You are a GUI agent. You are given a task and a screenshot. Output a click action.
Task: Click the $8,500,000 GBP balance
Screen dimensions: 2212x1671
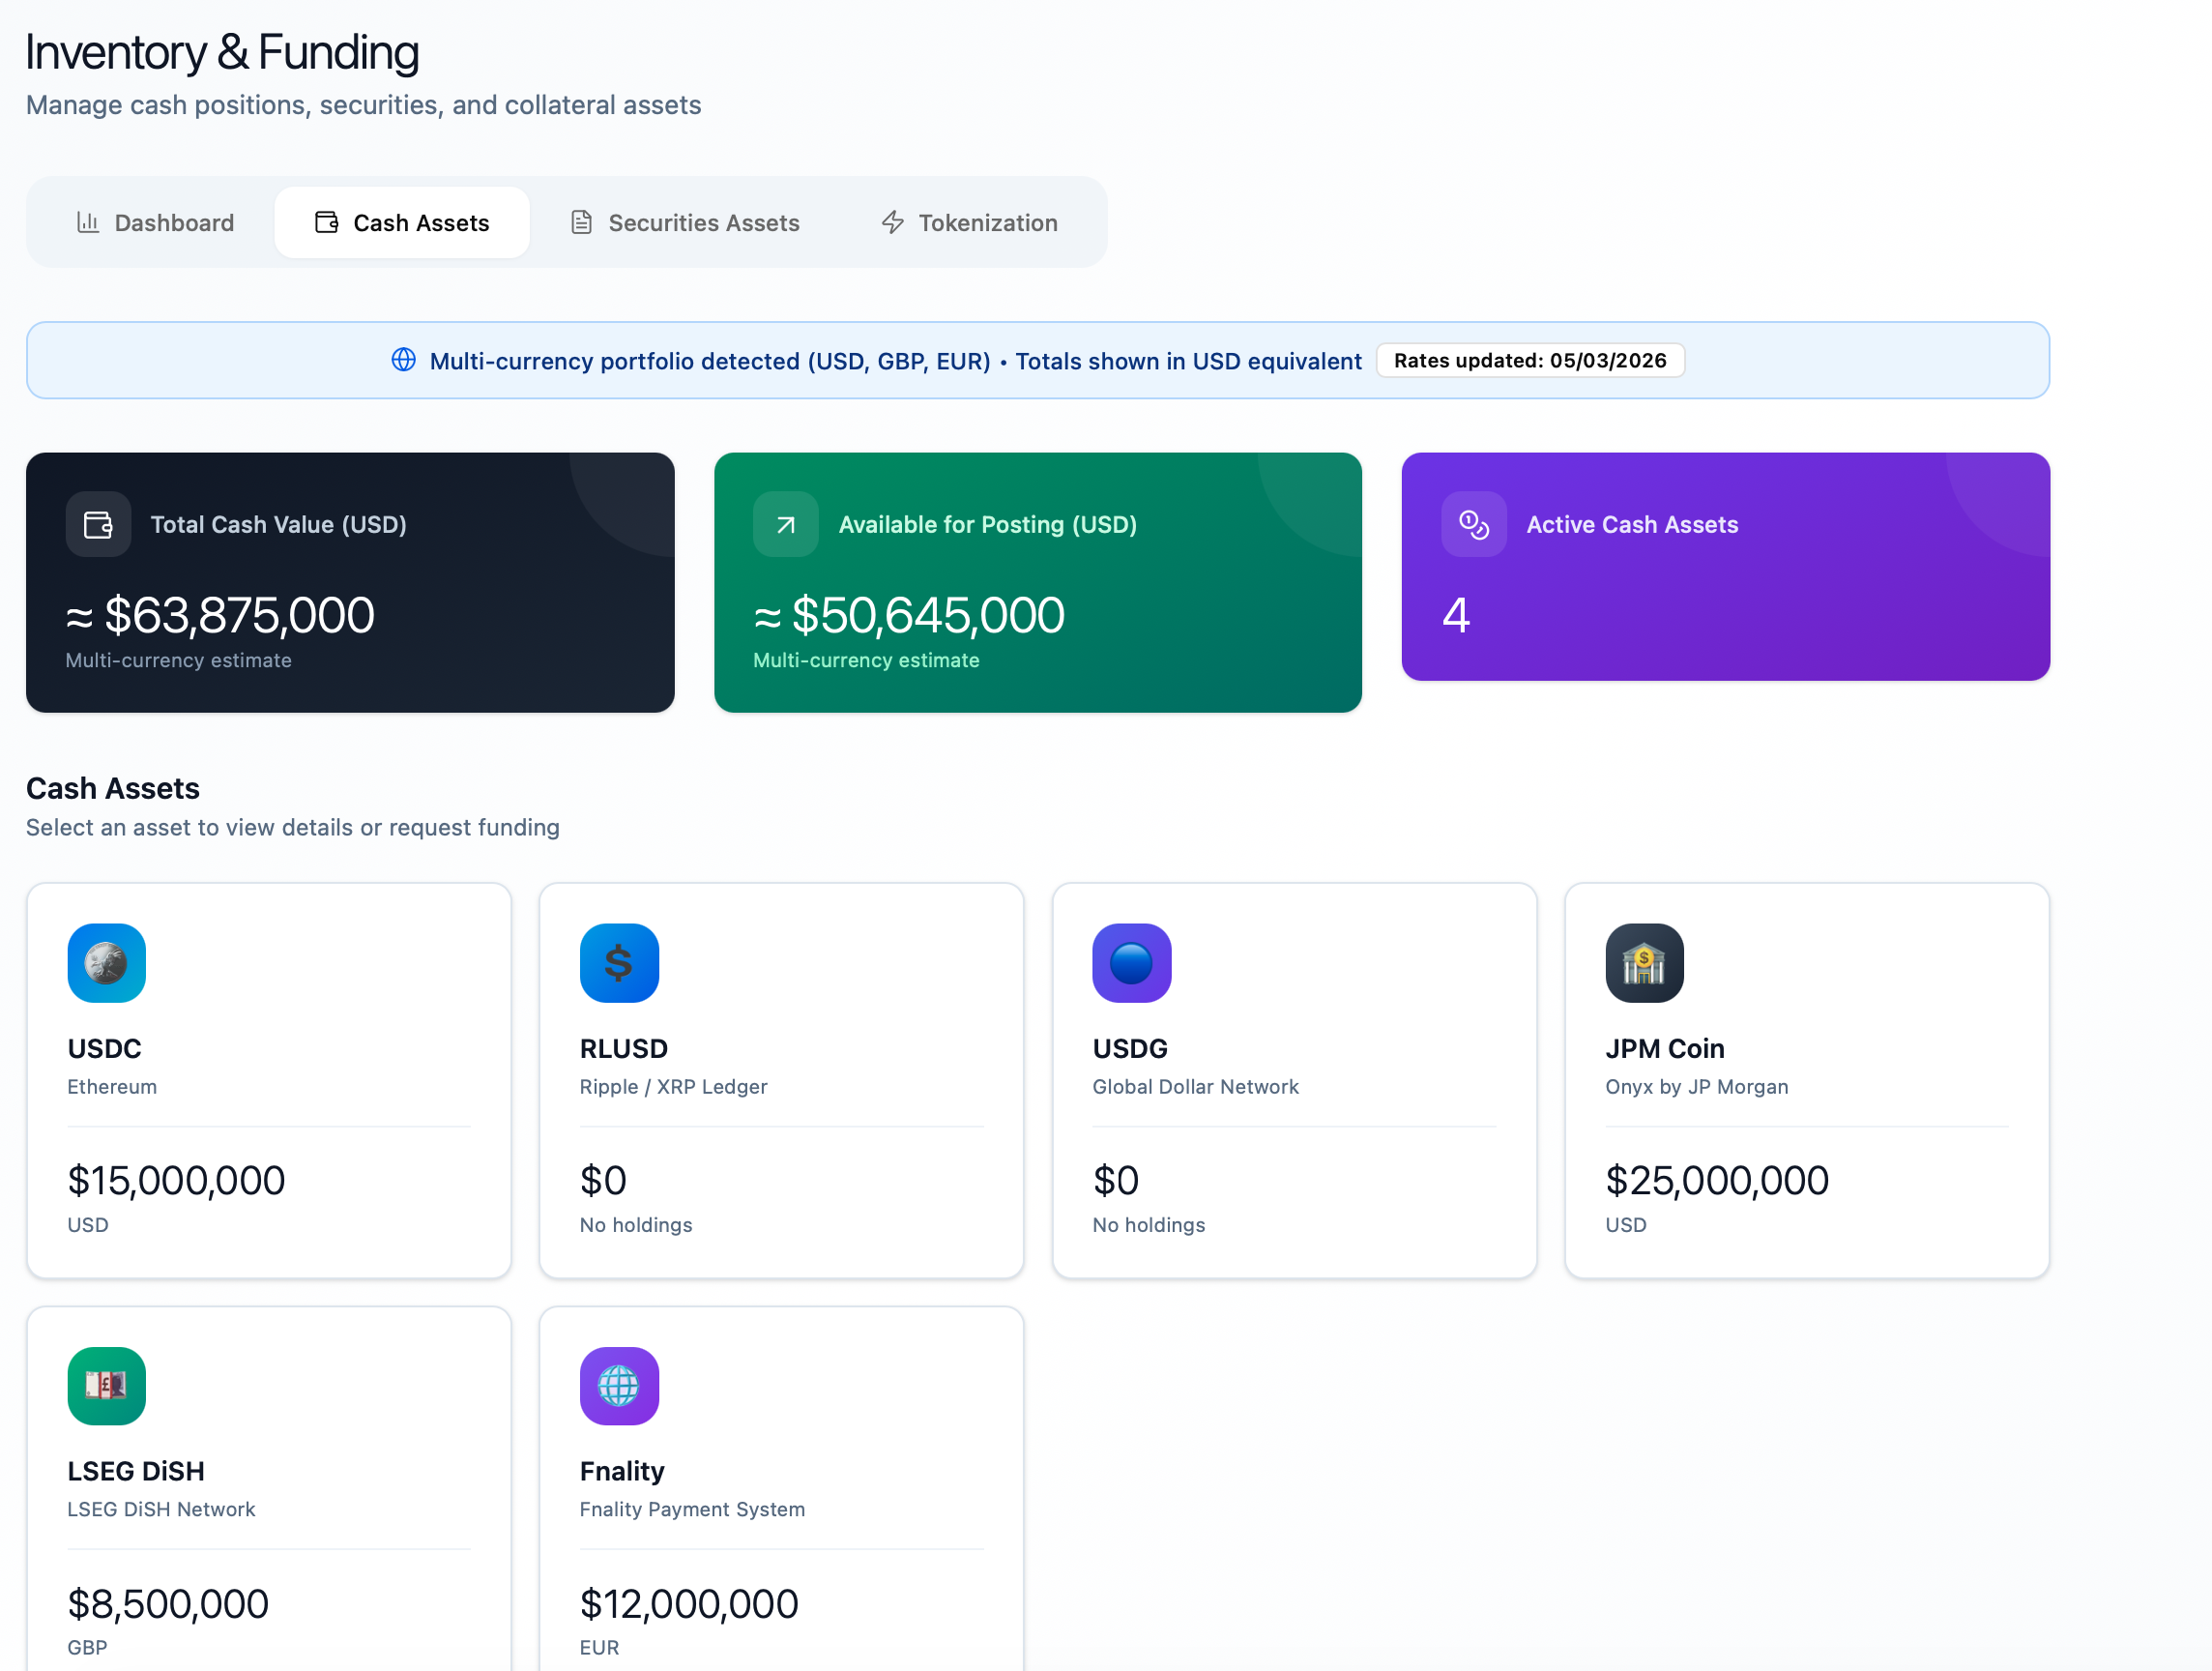pos(168,1604)
